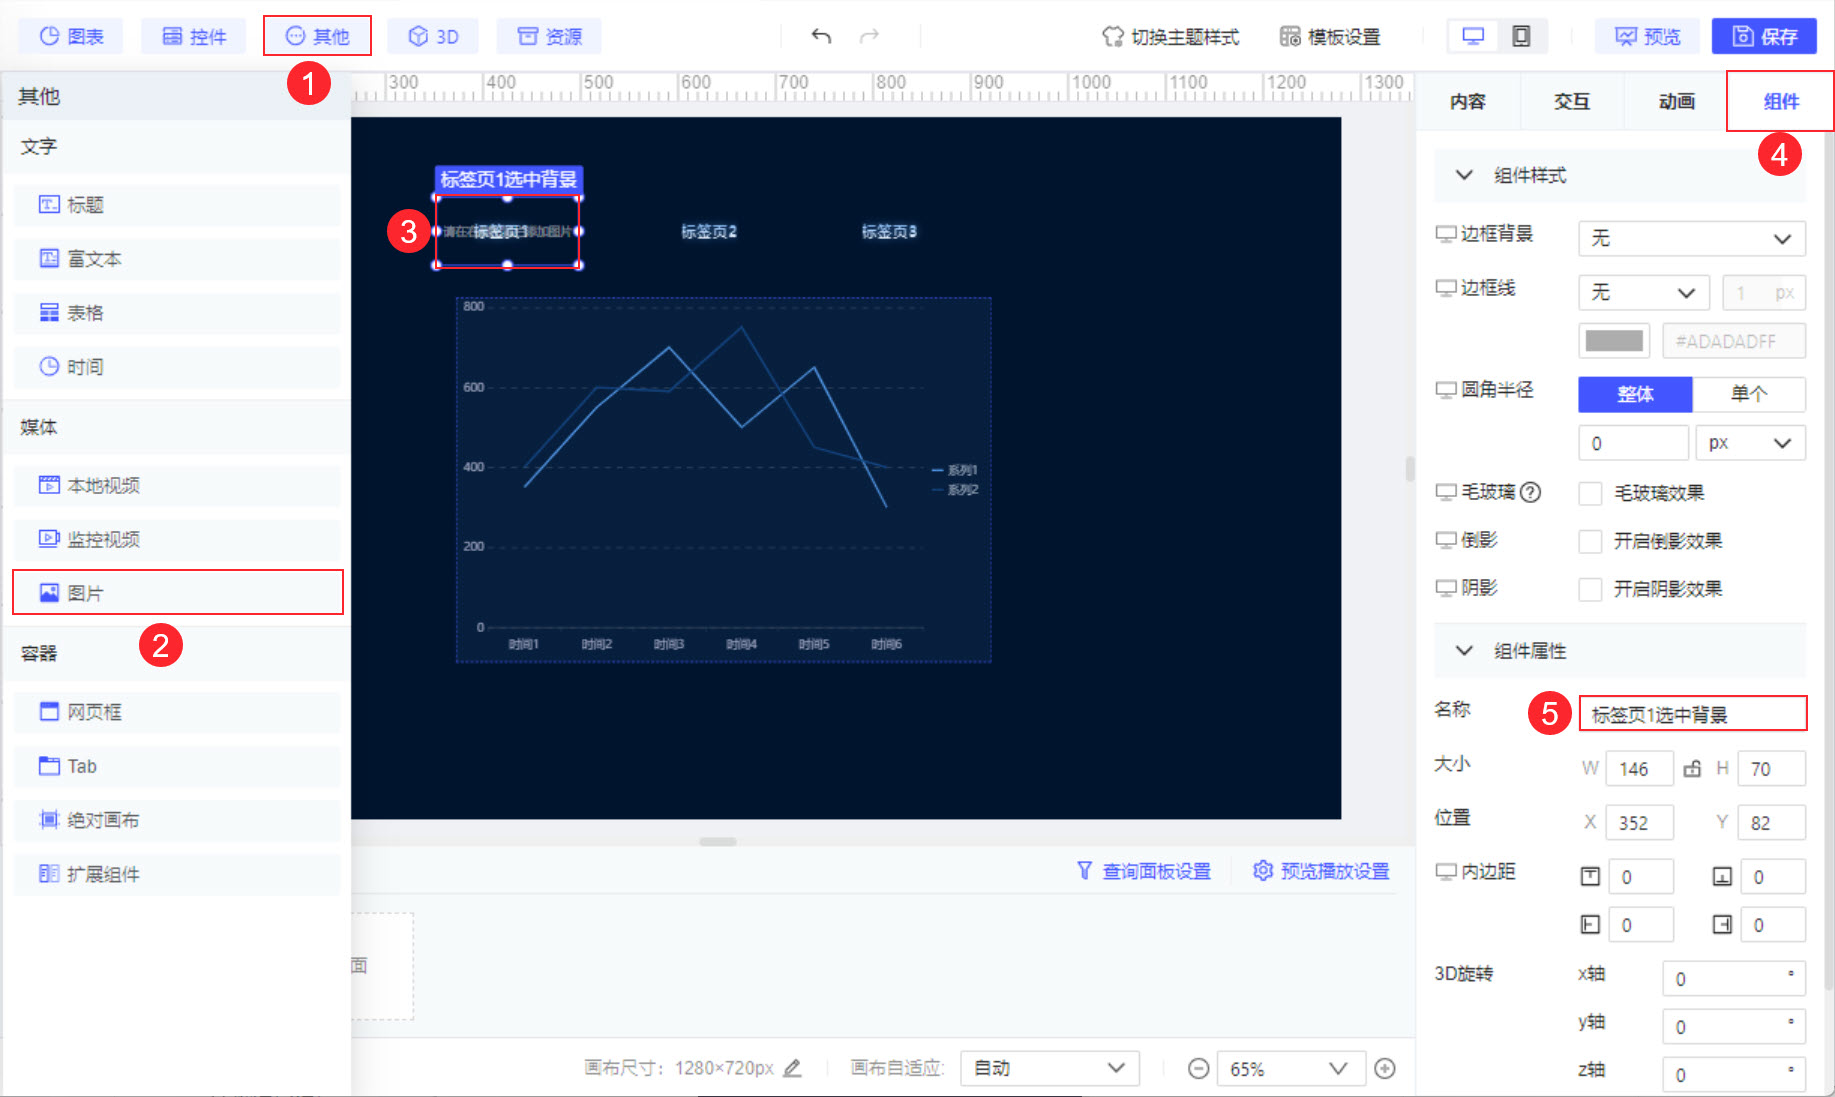The image size is (1835, 1097).
Task: Open 查询面板设置 query panel settings
Action: point(1144,871)
